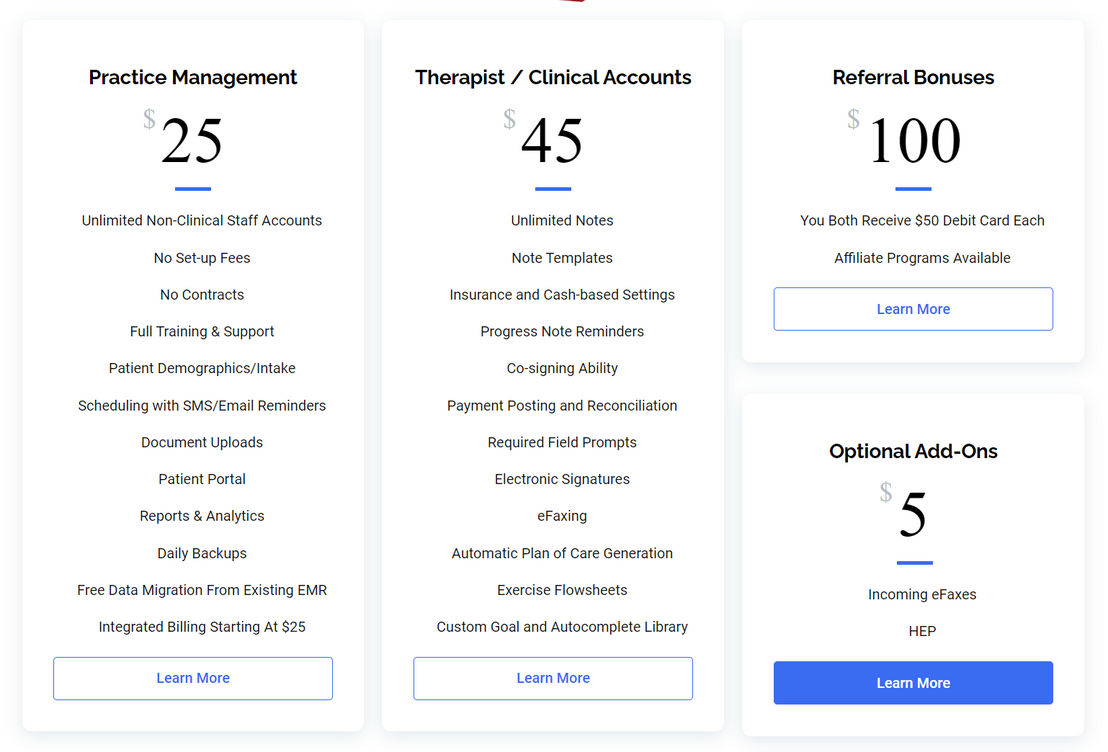Click 'HEP' add-on text
Viewport: 1108px width, 752px height.
[x=922, y=631]
